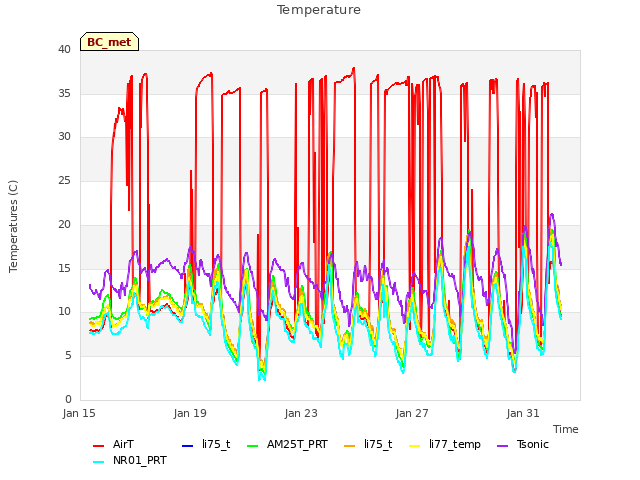
Task: Click the yellow li77_temp legend marker
Action: [x=415, y=445]
